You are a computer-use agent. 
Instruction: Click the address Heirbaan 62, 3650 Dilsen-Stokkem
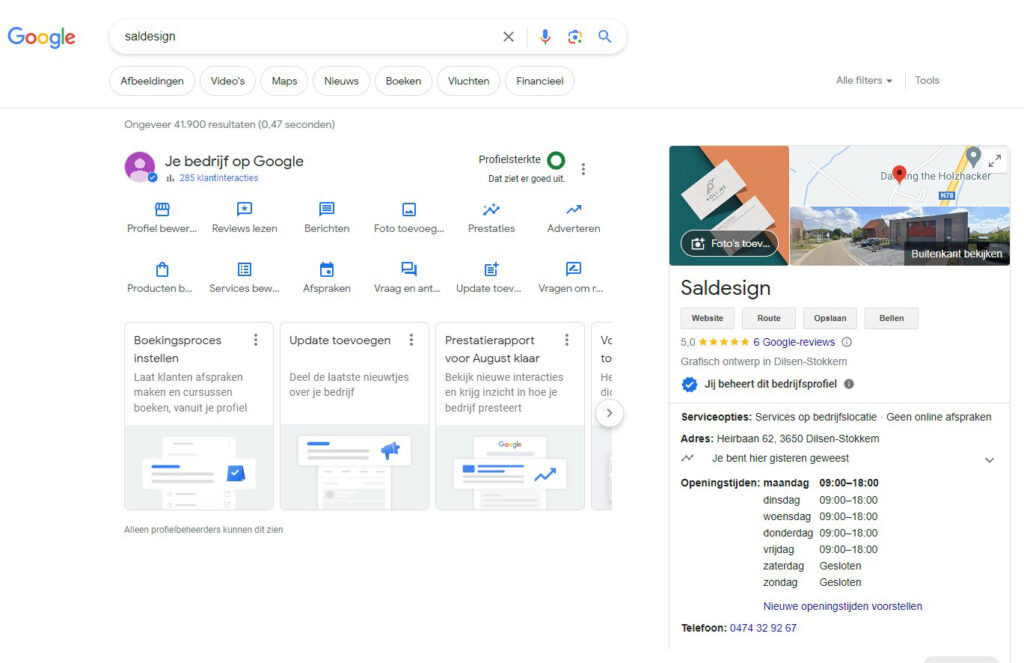797,438
